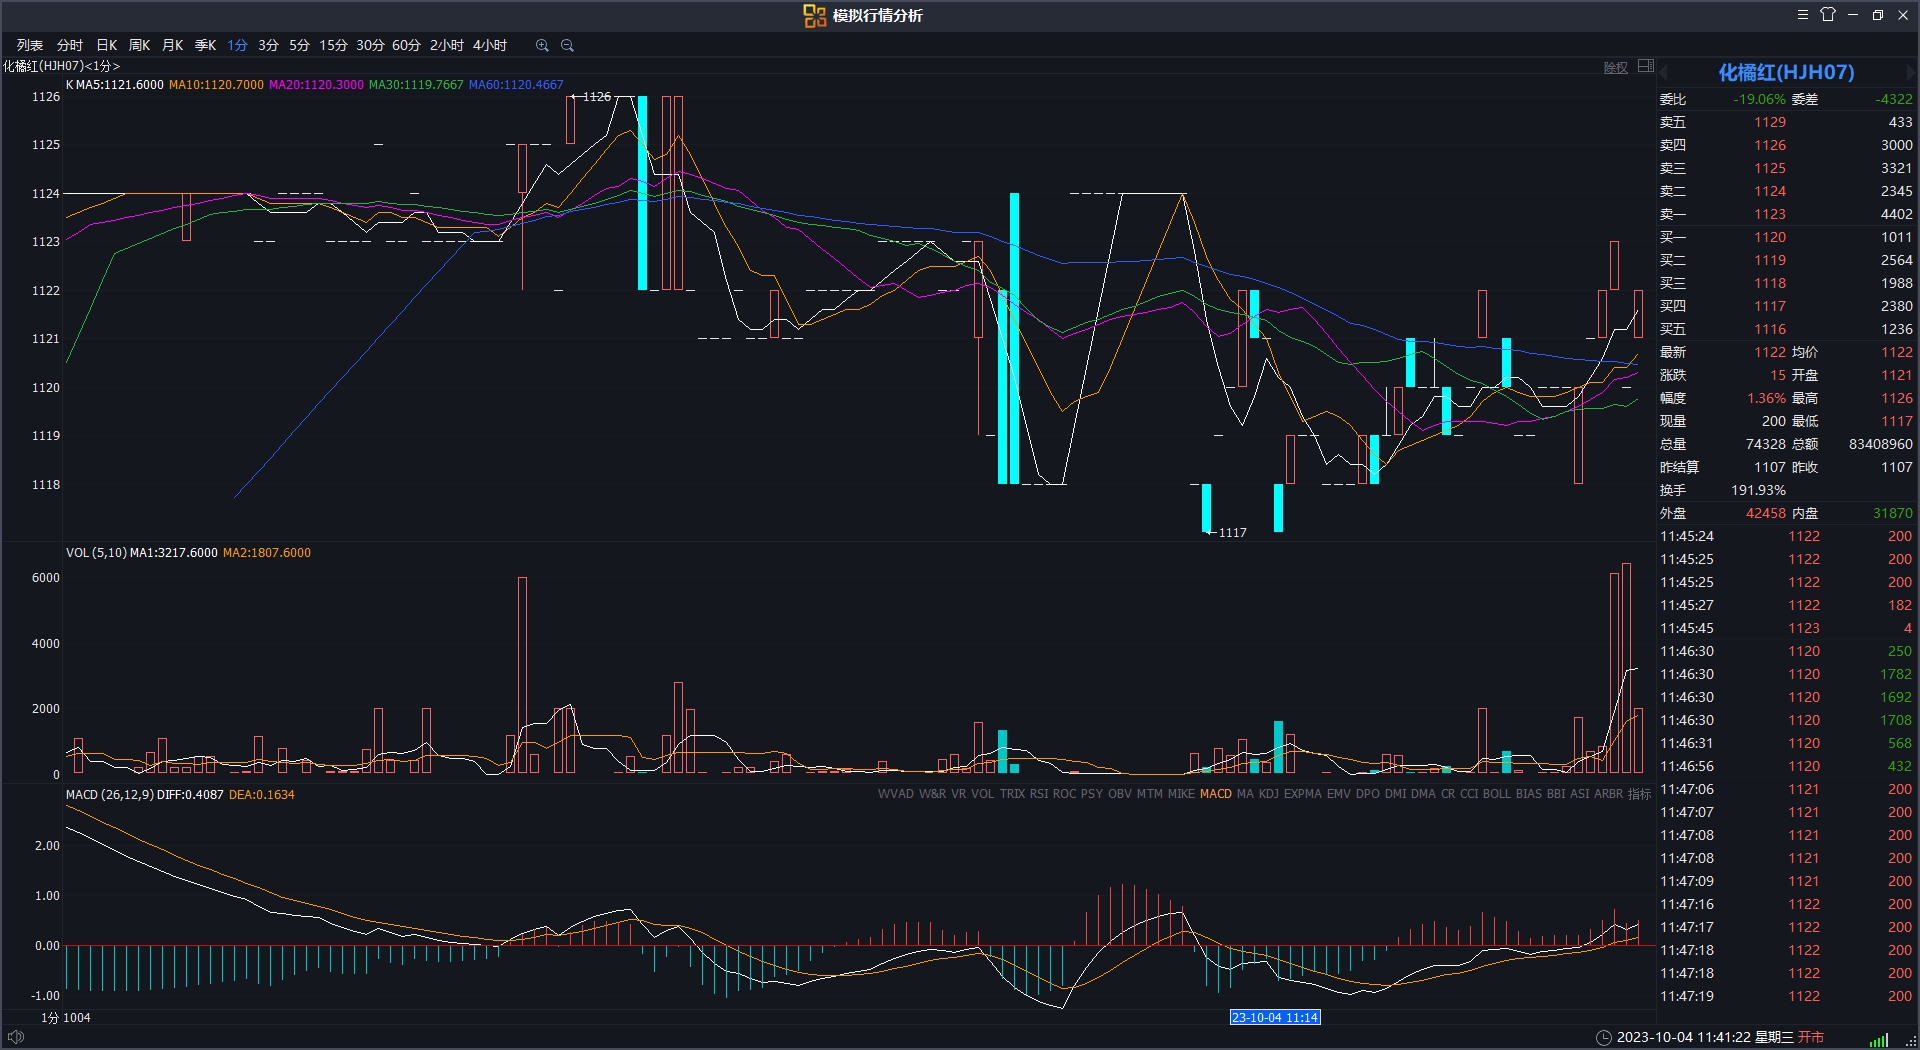Click the MA60:1120.4667 legend value
Viewport: 1920px width, 1050px height.
pos(516,85)
